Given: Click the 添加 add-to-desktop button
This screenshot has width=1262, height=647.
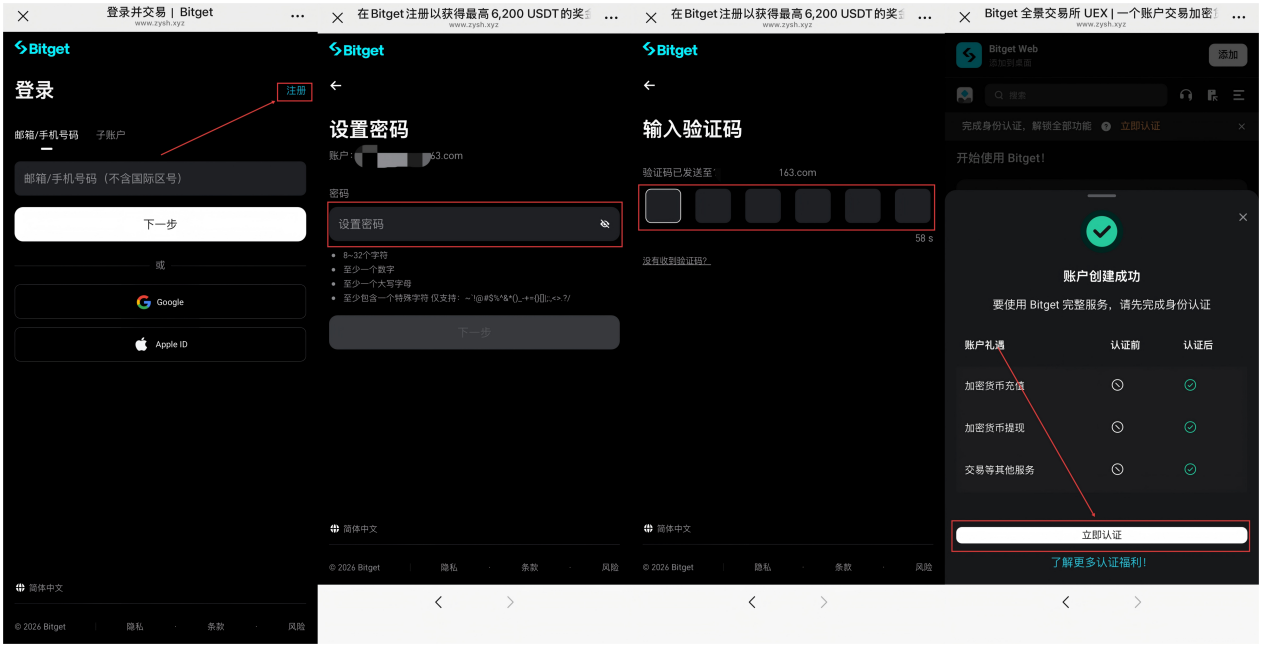Looking at the screenshot, I should (1228, 55).
